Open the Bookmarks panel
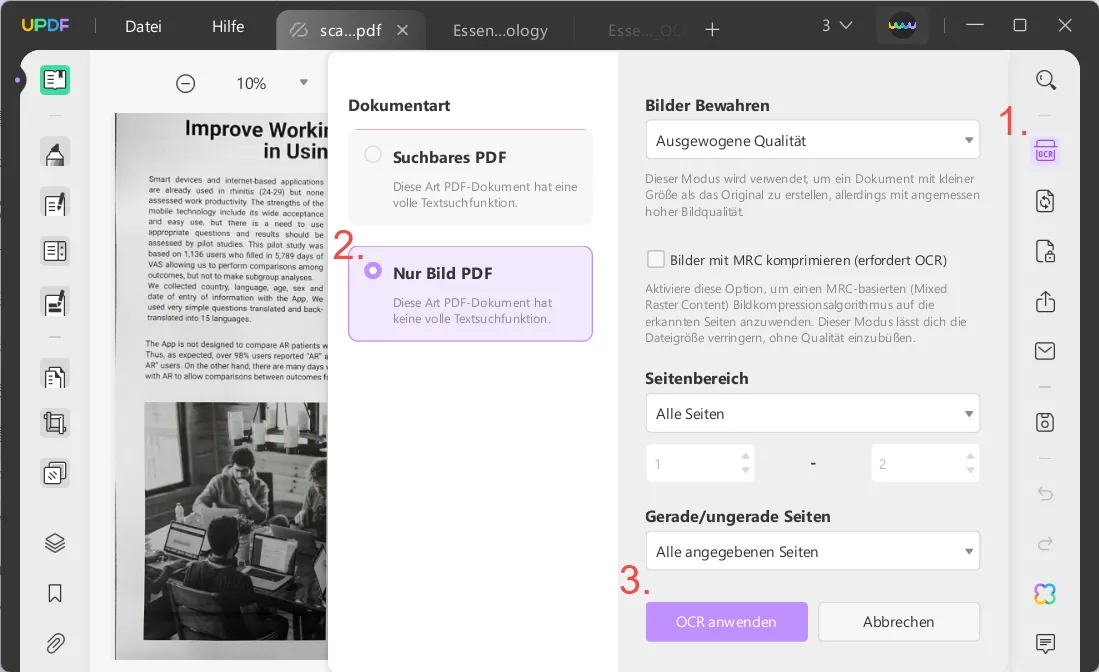The width and height of the screenshot is (1099, 672). [x=54, y=593]
